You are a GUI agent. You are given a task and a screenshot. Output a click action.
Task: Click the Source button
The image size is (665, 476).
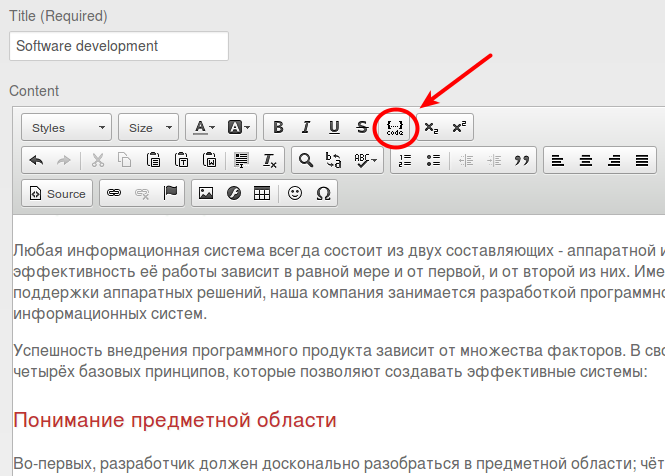tap(58, 193)
